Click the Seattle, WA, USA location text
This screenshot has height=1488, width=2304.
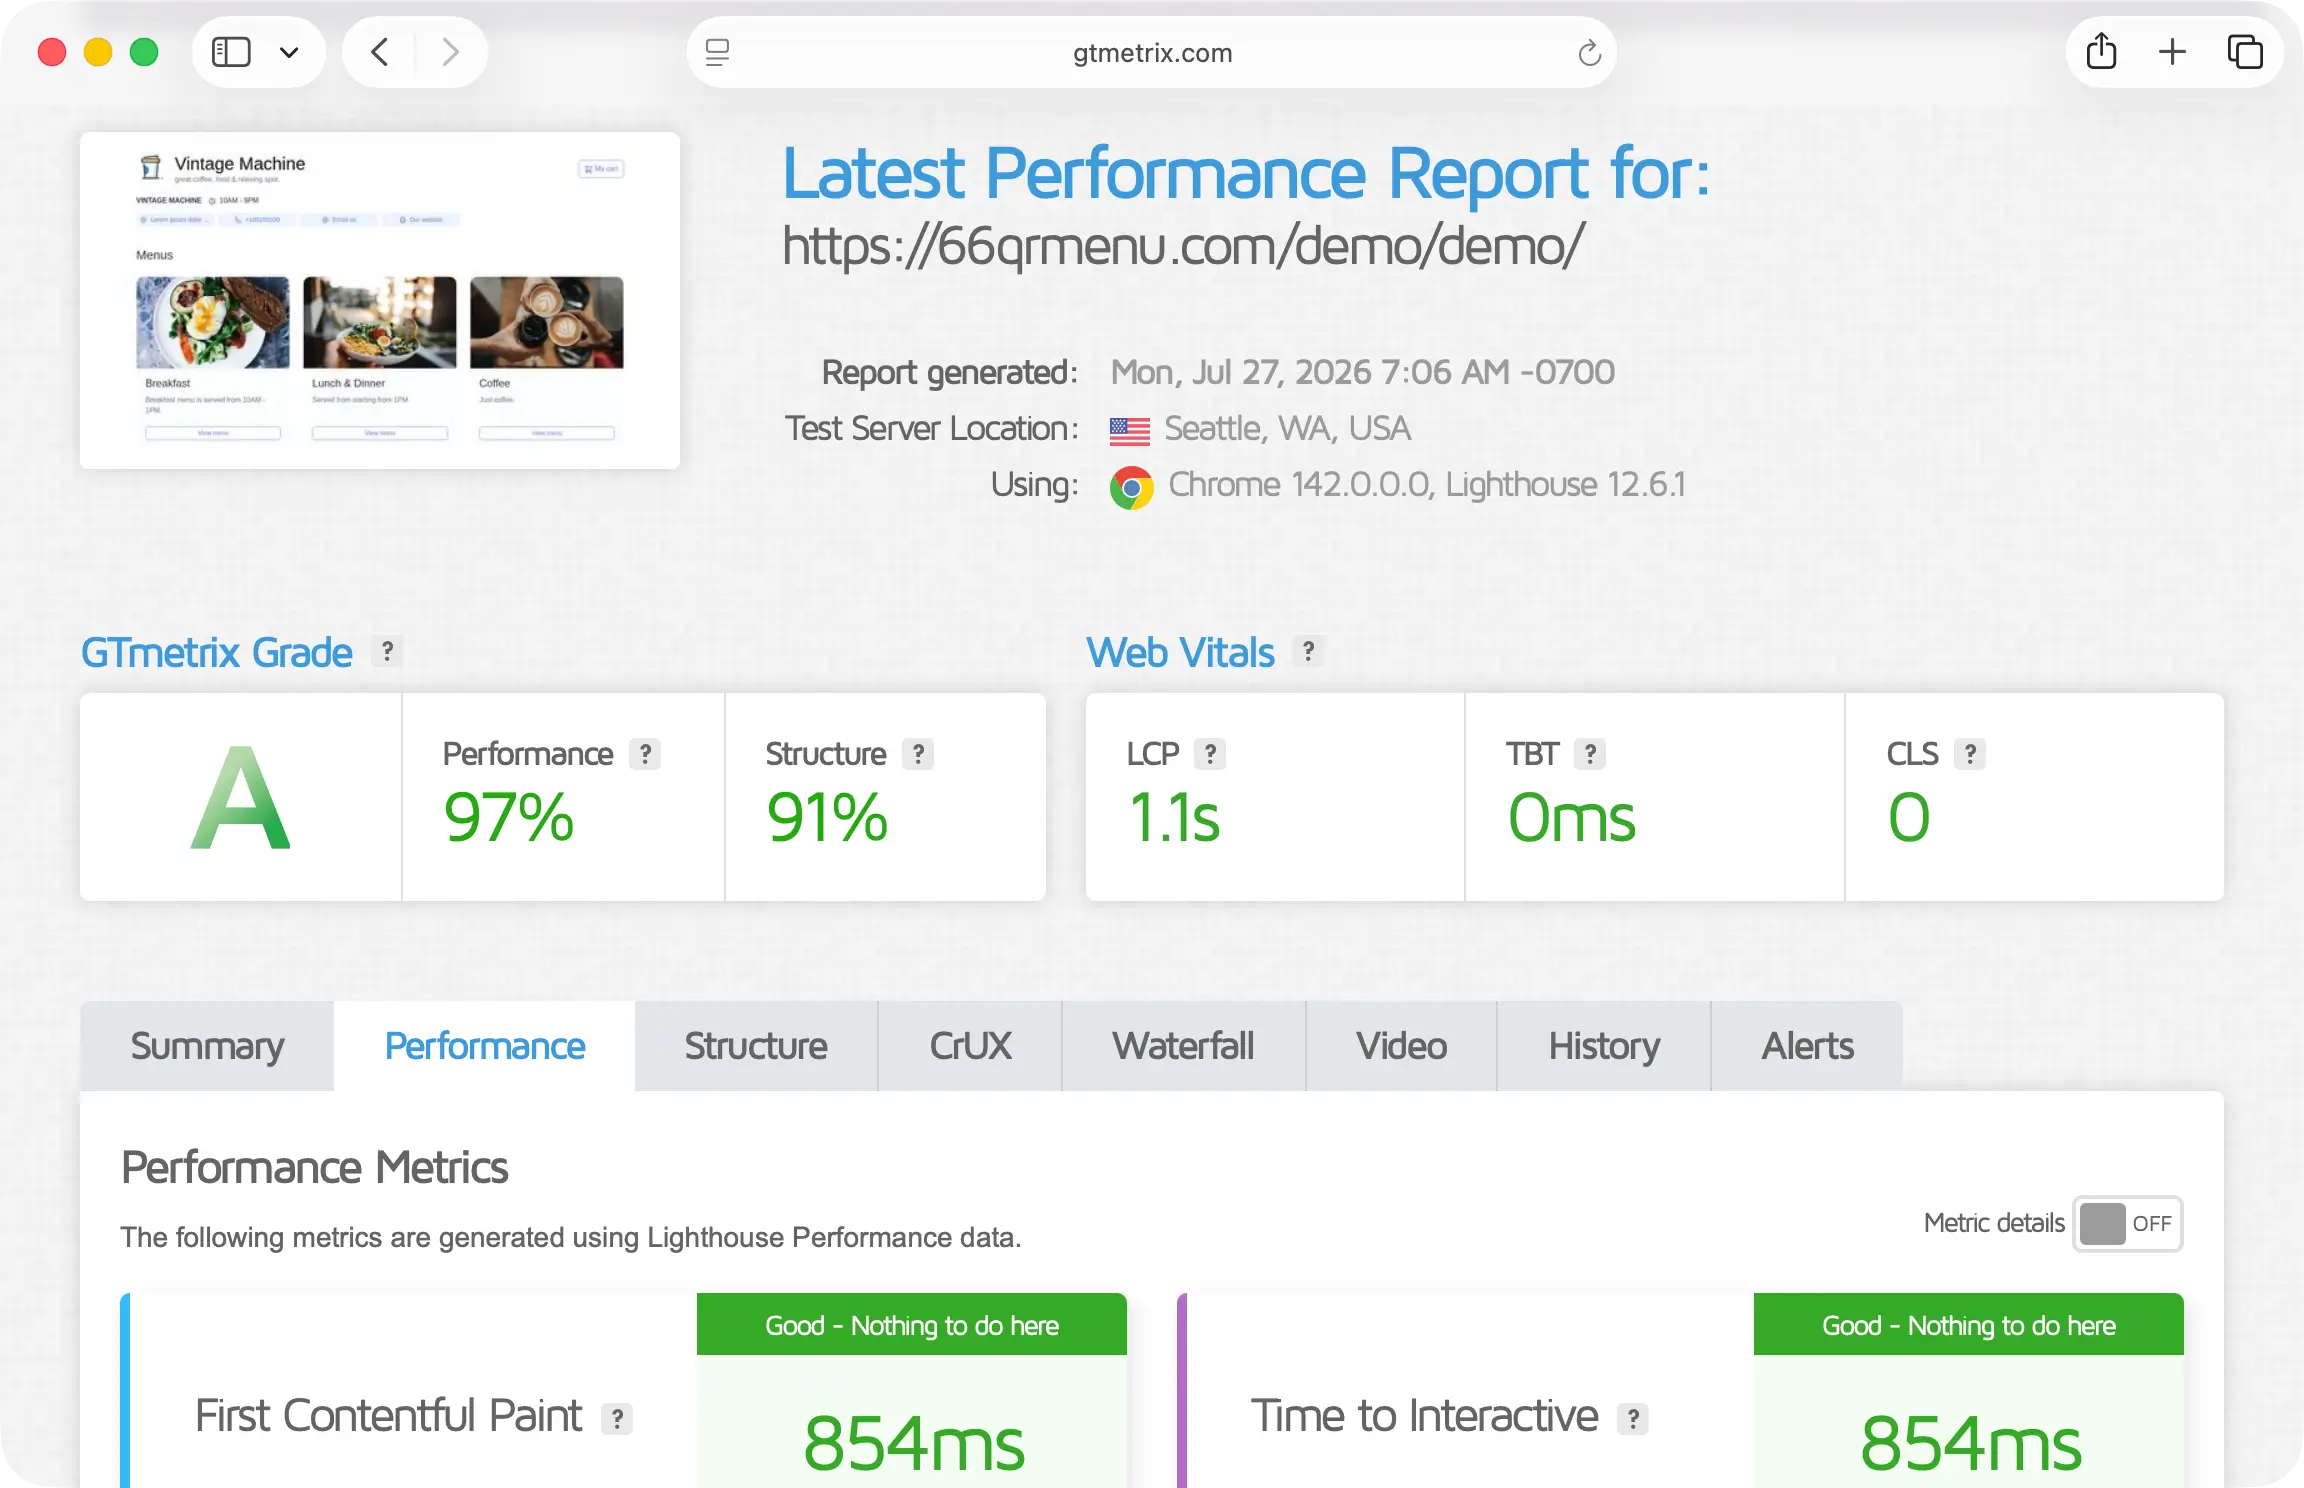pos(1287,429)
